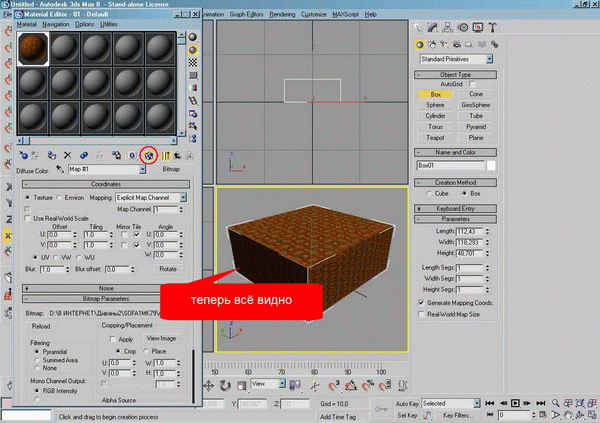The width and height of the screenshot is (600, 423).
Task: Click the Get Material icon
Action: 24,155
